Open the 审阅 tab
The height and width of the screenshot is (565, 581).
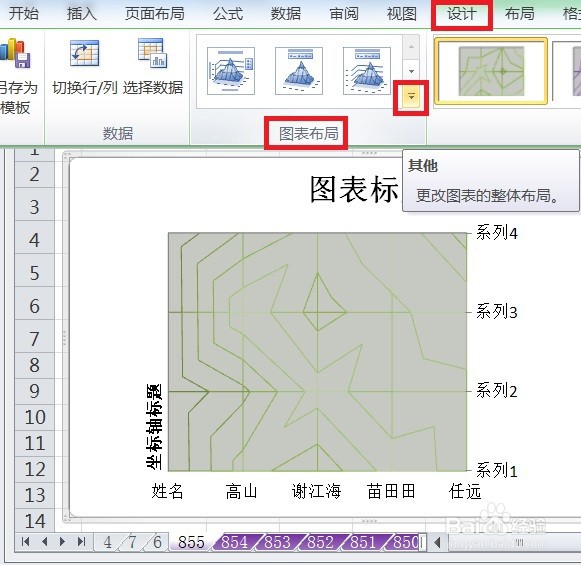click(344, 14)
